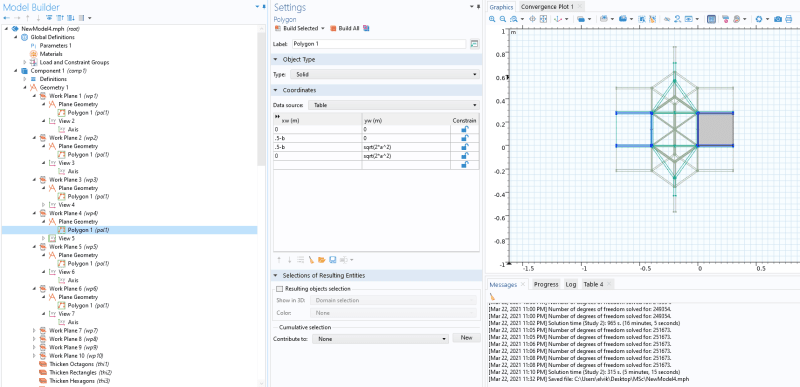This screenshot has width=800, height=387.
Task: Open the Data source dropdown showing Table
Action: (x=393, y=105)
